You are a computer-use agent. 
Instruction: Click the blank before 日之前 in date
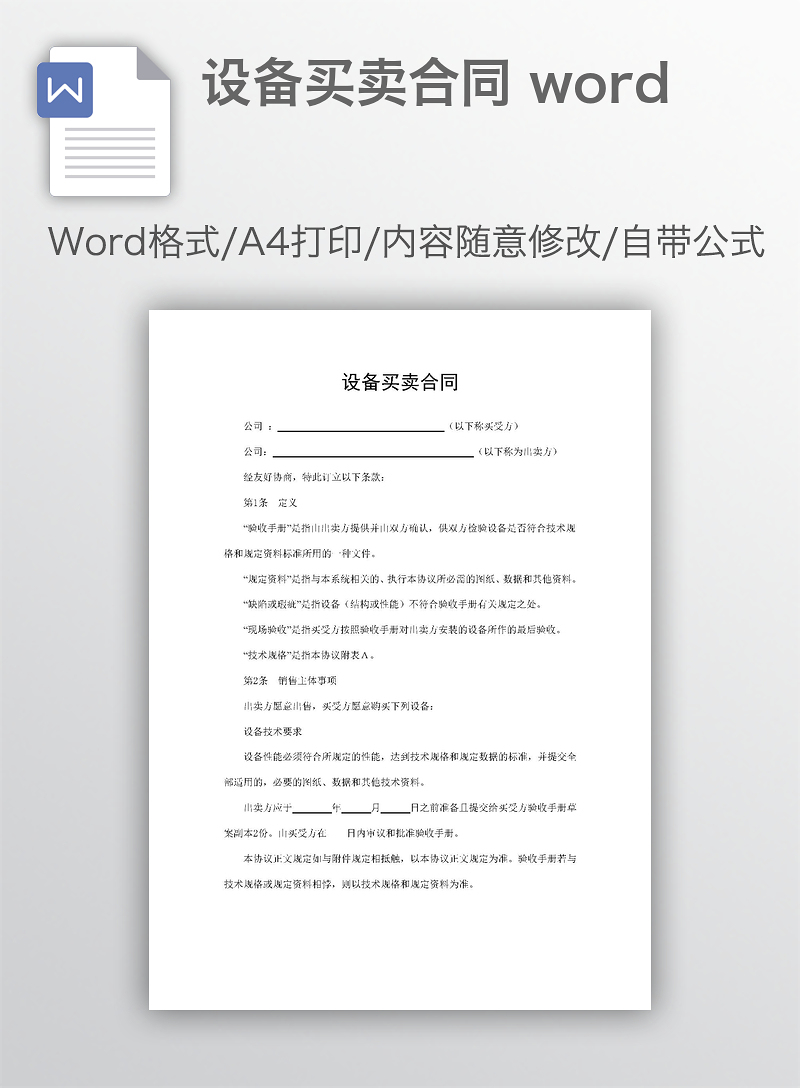(395, 807)
